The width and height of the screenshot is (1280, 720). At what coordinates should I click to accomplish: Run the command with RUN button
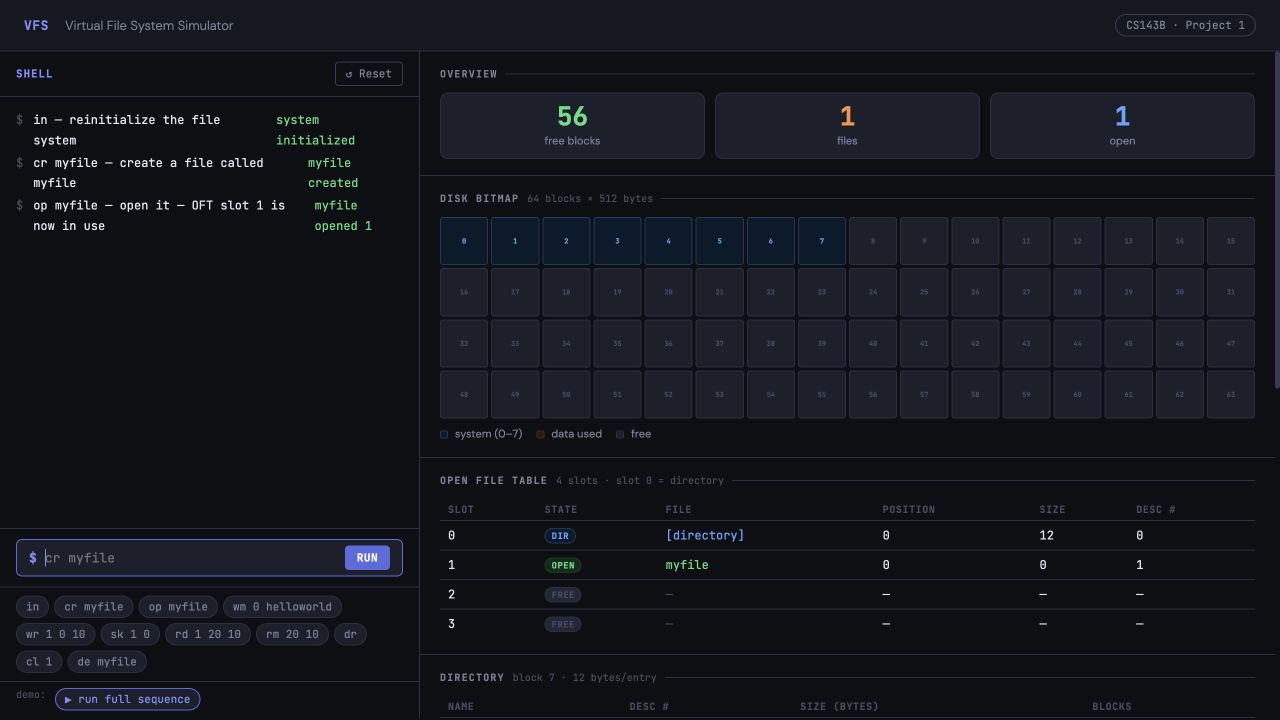pyautogui.click(x=367, y=558)
